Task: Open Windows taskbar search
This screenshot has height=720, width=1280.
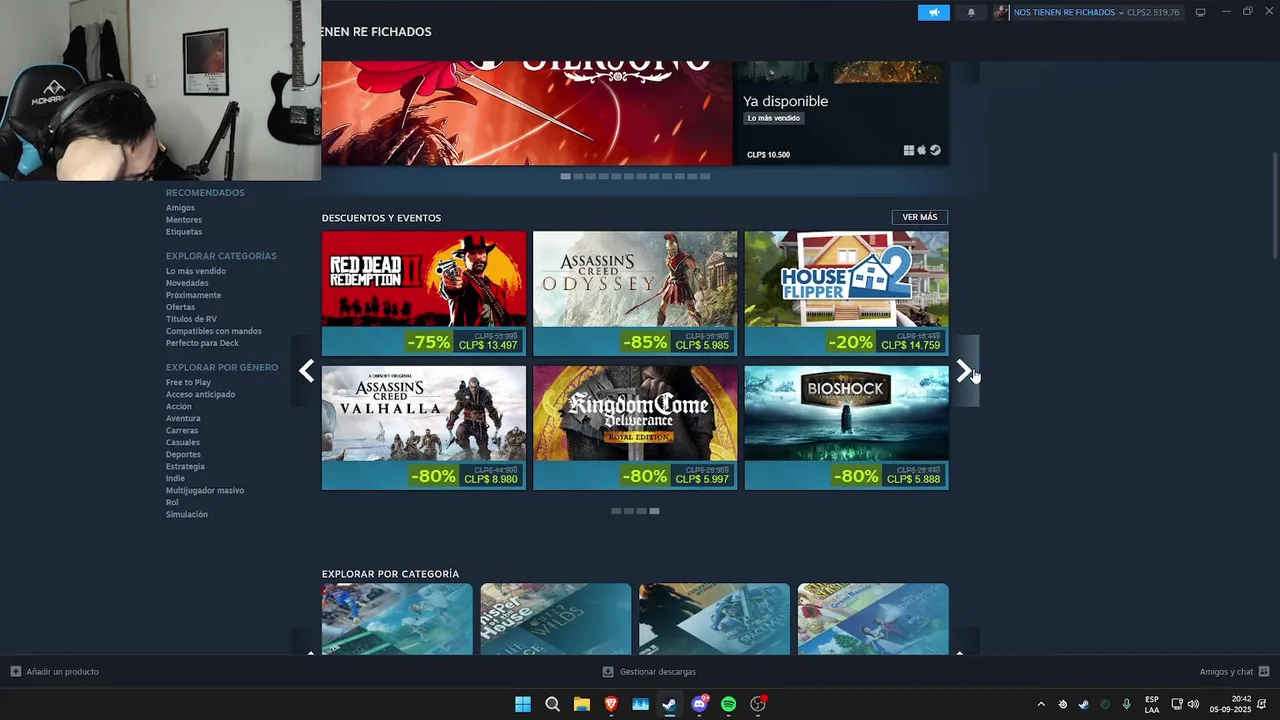Action: tap(552, 704)
